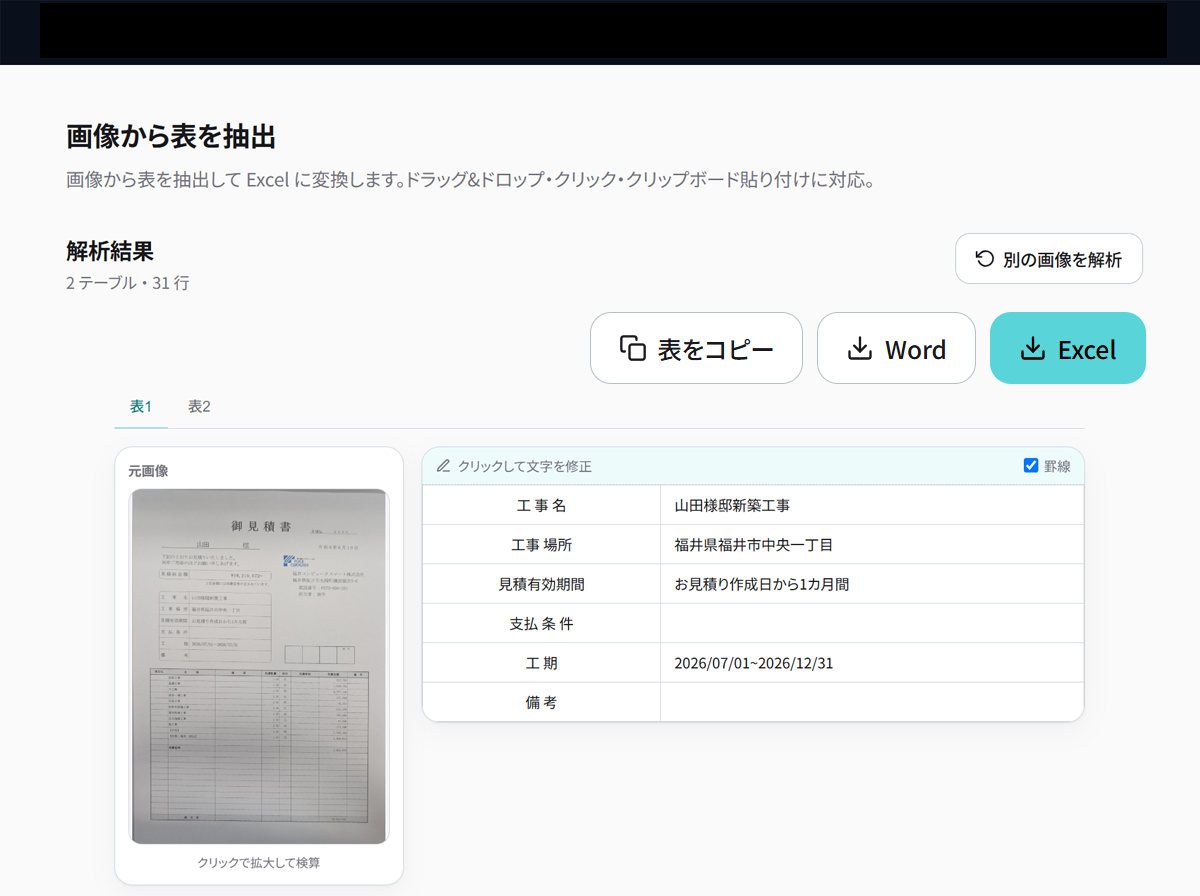
Task: Switch to the 表2 tab
Action: (x=199, y=407)
